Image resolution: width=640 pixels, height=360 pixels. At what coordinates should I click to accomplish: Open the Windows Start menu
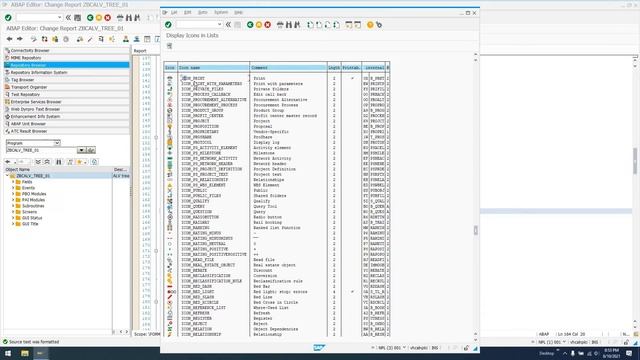tap(8, 353)
